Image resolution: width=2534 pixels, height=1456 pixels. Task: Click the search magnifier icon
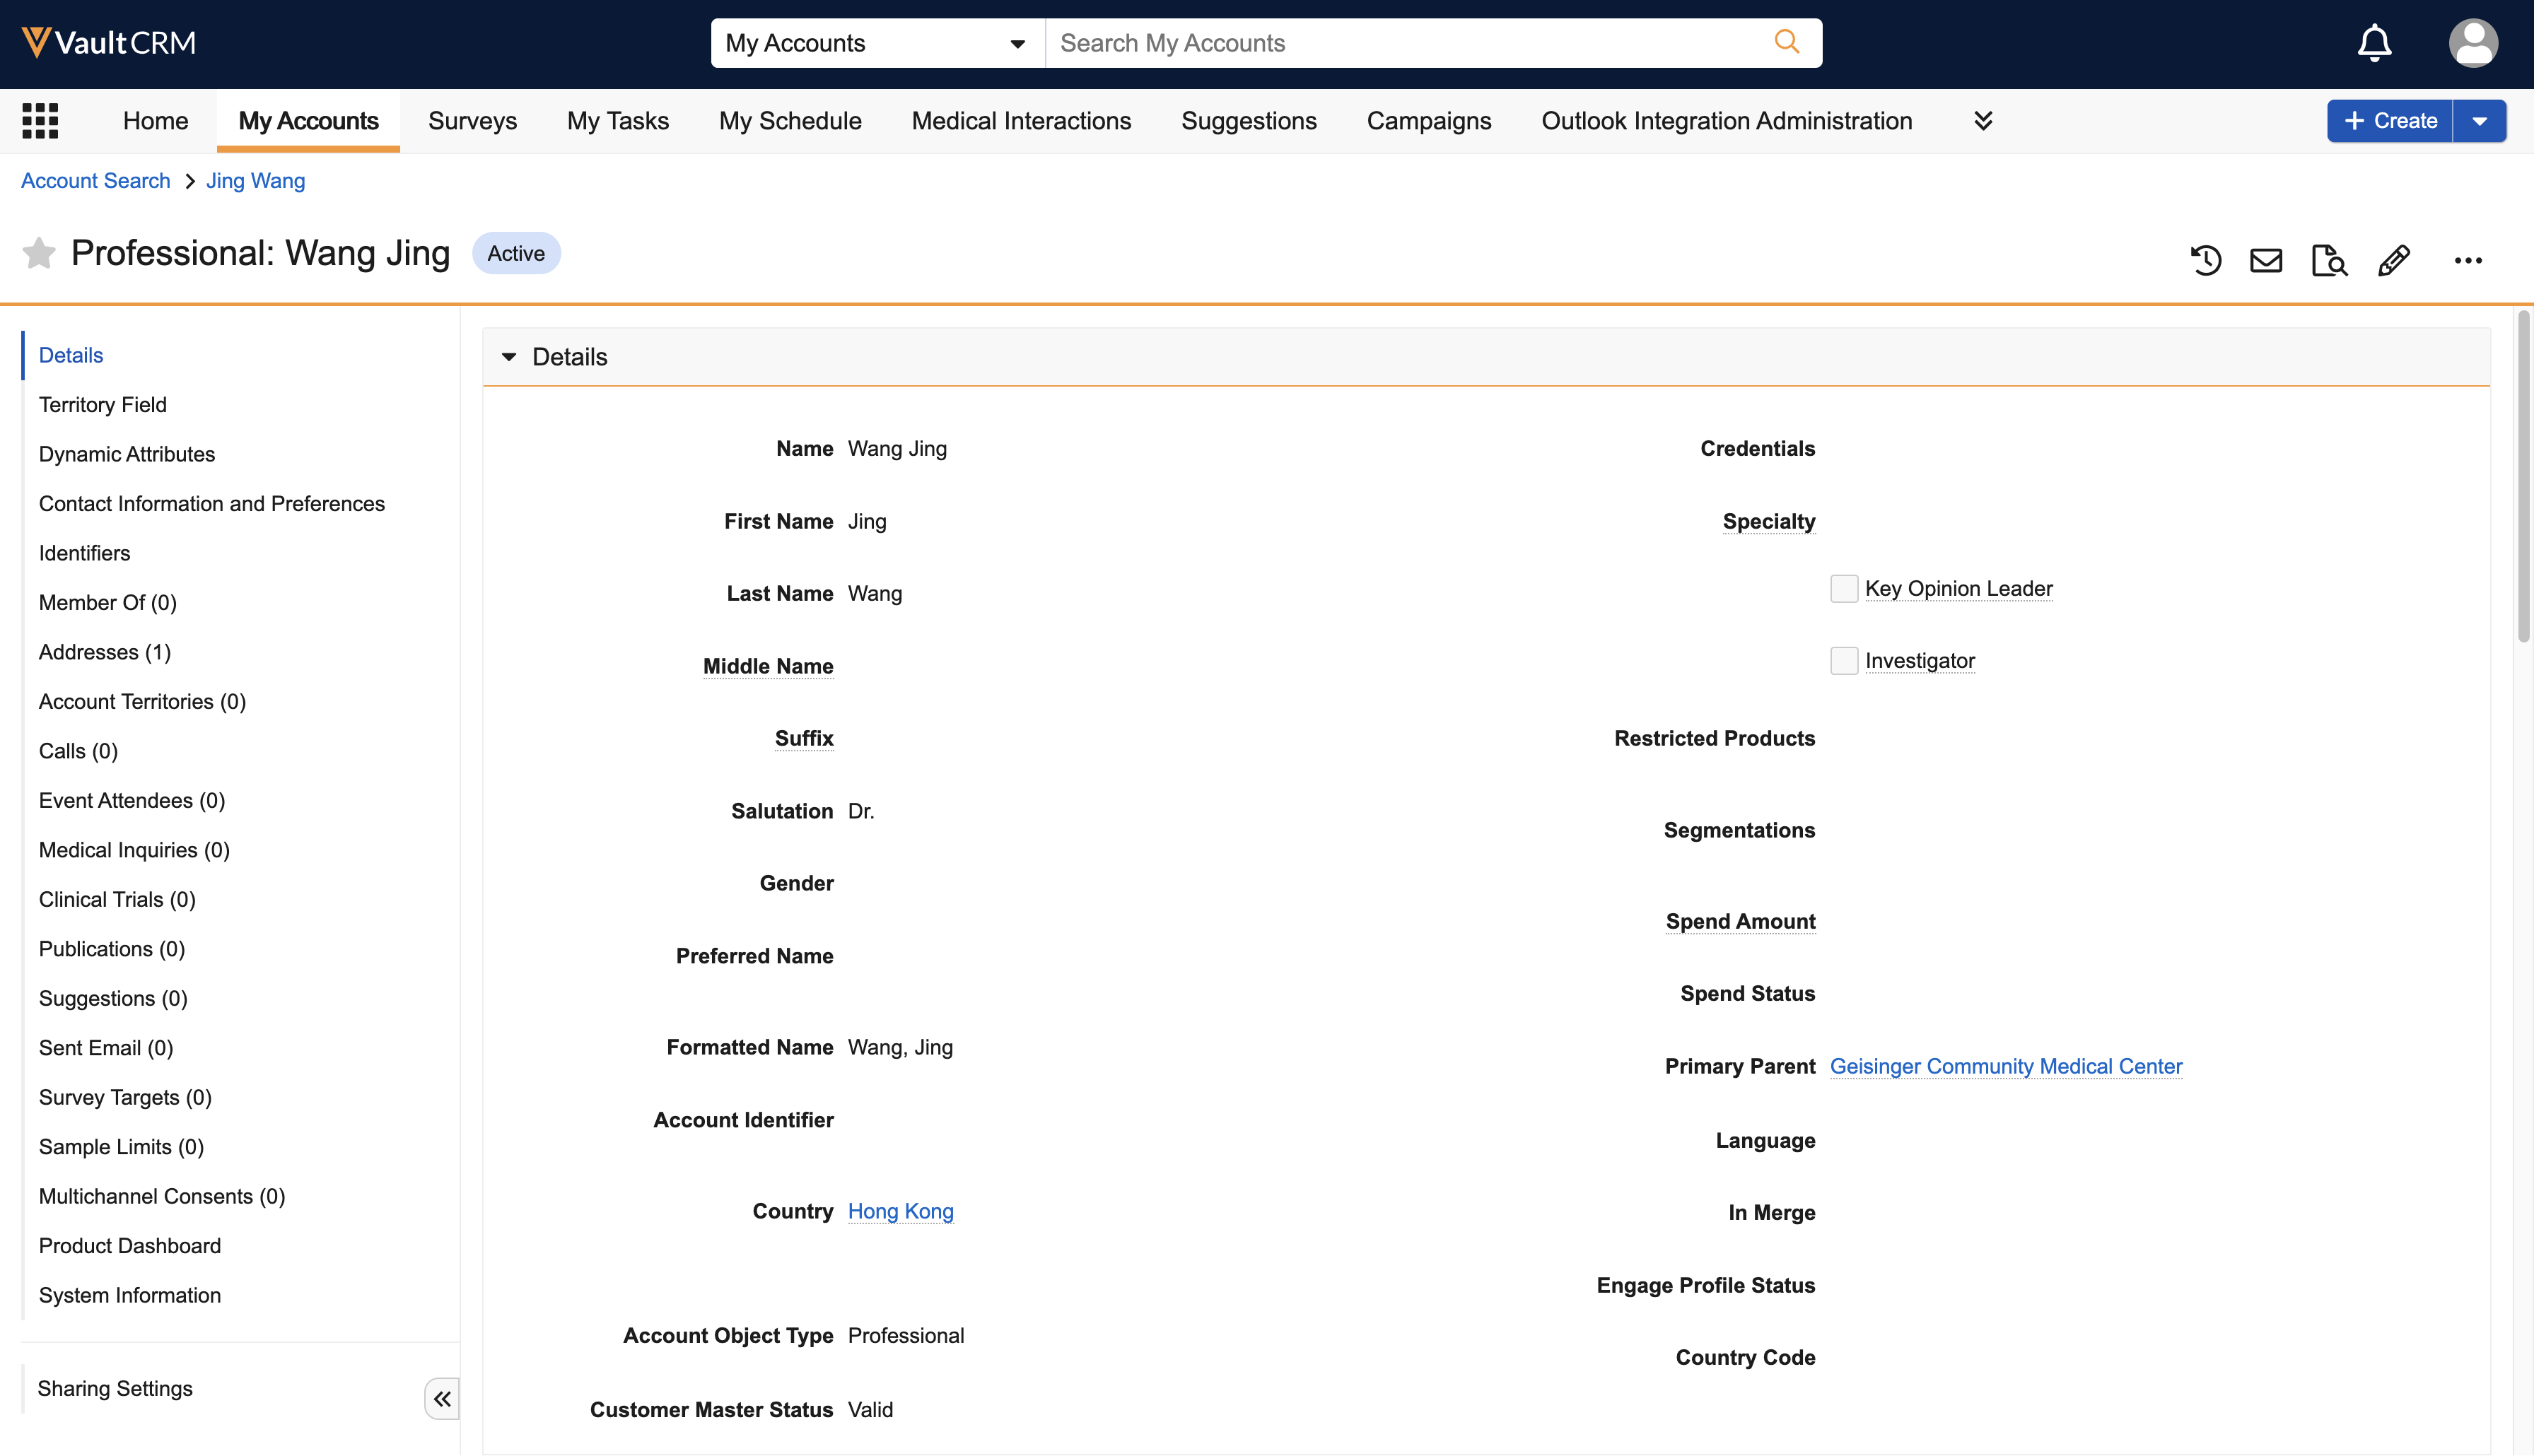1786,42
